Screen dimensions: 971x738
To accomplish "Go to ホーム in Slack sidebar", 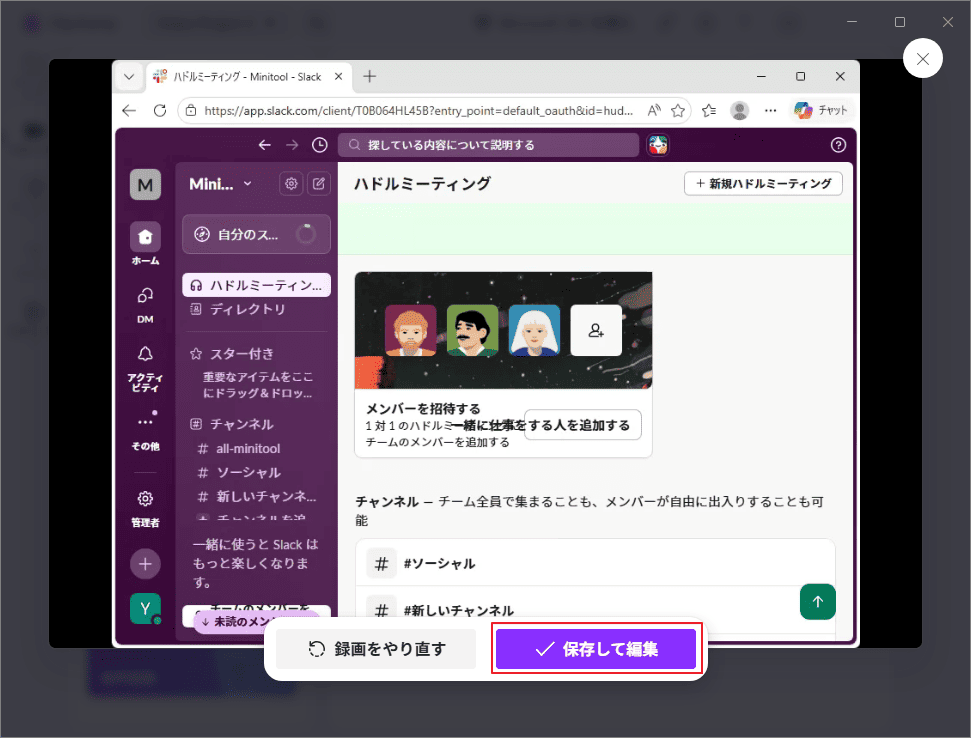I will (x=145, y=243).
